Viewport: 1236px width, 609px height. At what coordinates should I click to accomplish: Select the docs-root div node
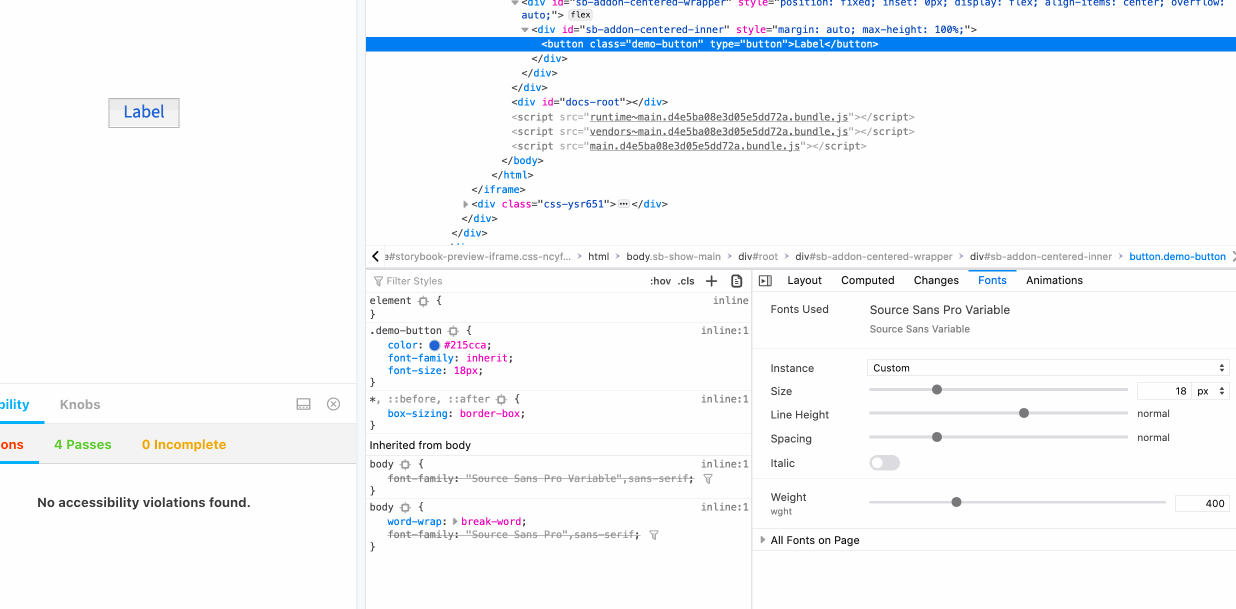(589, 102)
